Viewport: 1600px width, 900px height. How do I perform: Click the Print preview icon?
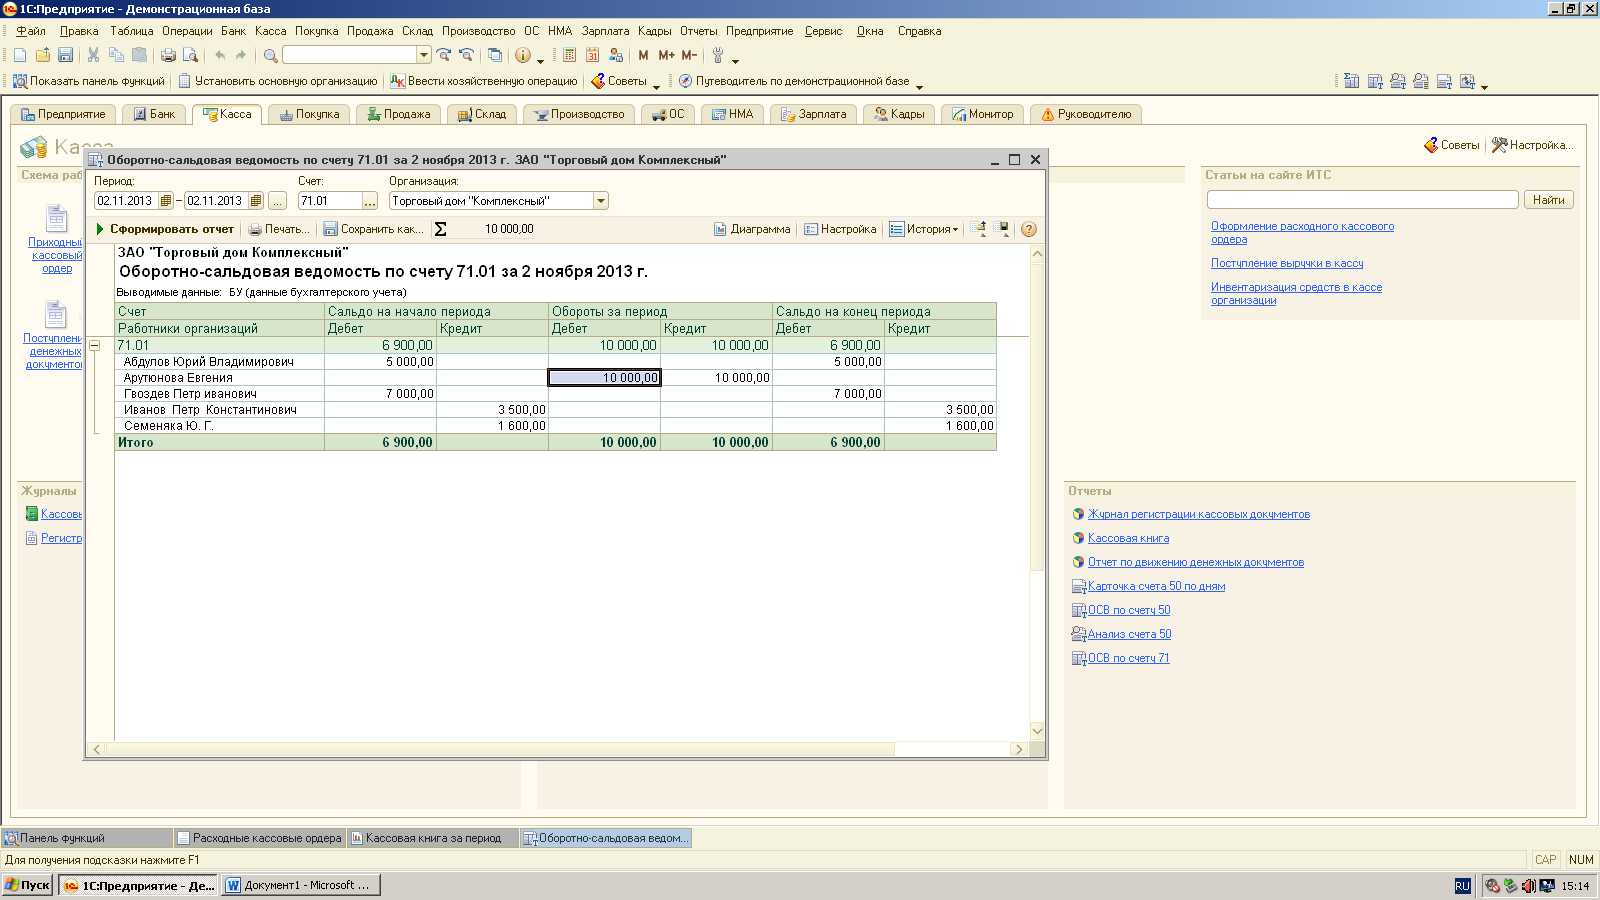tap(190, 55)
